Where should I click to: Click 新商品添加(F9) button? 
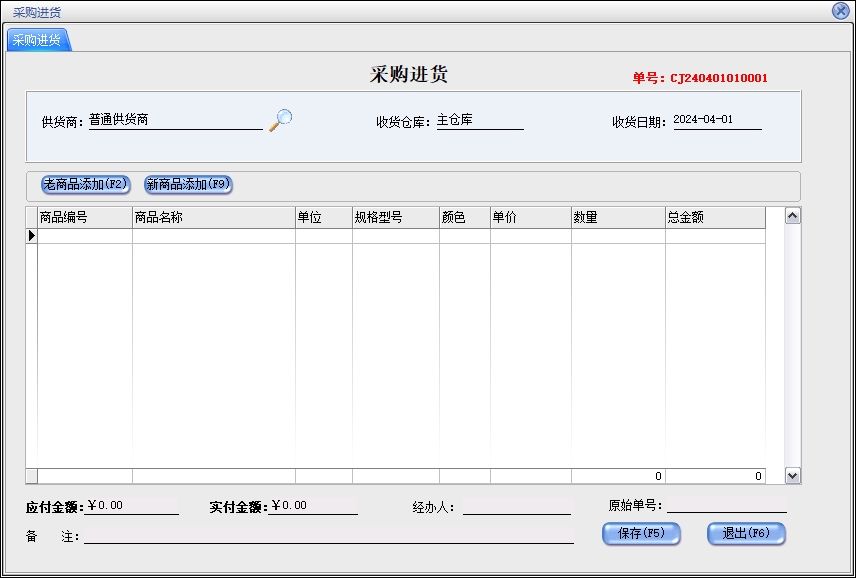pos(189,185)
